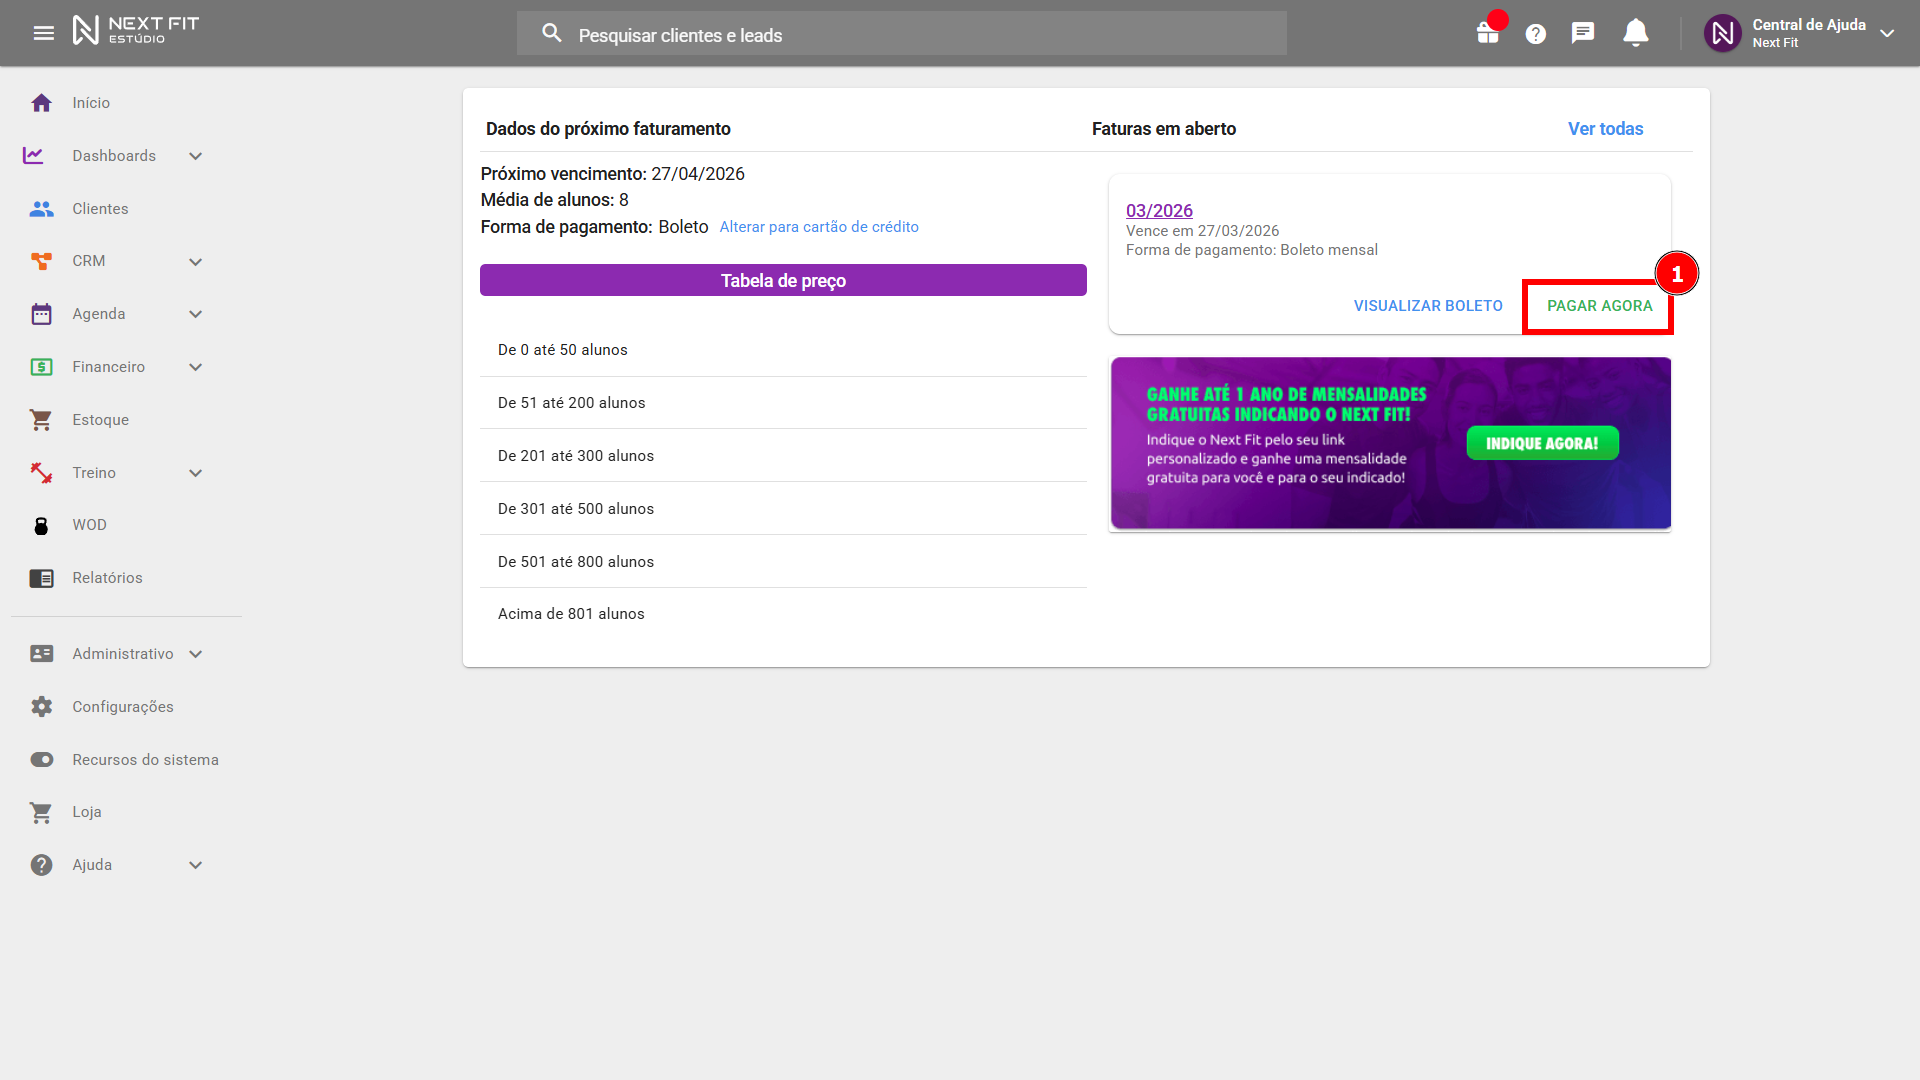Open the chat messages icon
Image resolution: width=1920 pixels, height=1080 pixels.
click(1582, 33)
